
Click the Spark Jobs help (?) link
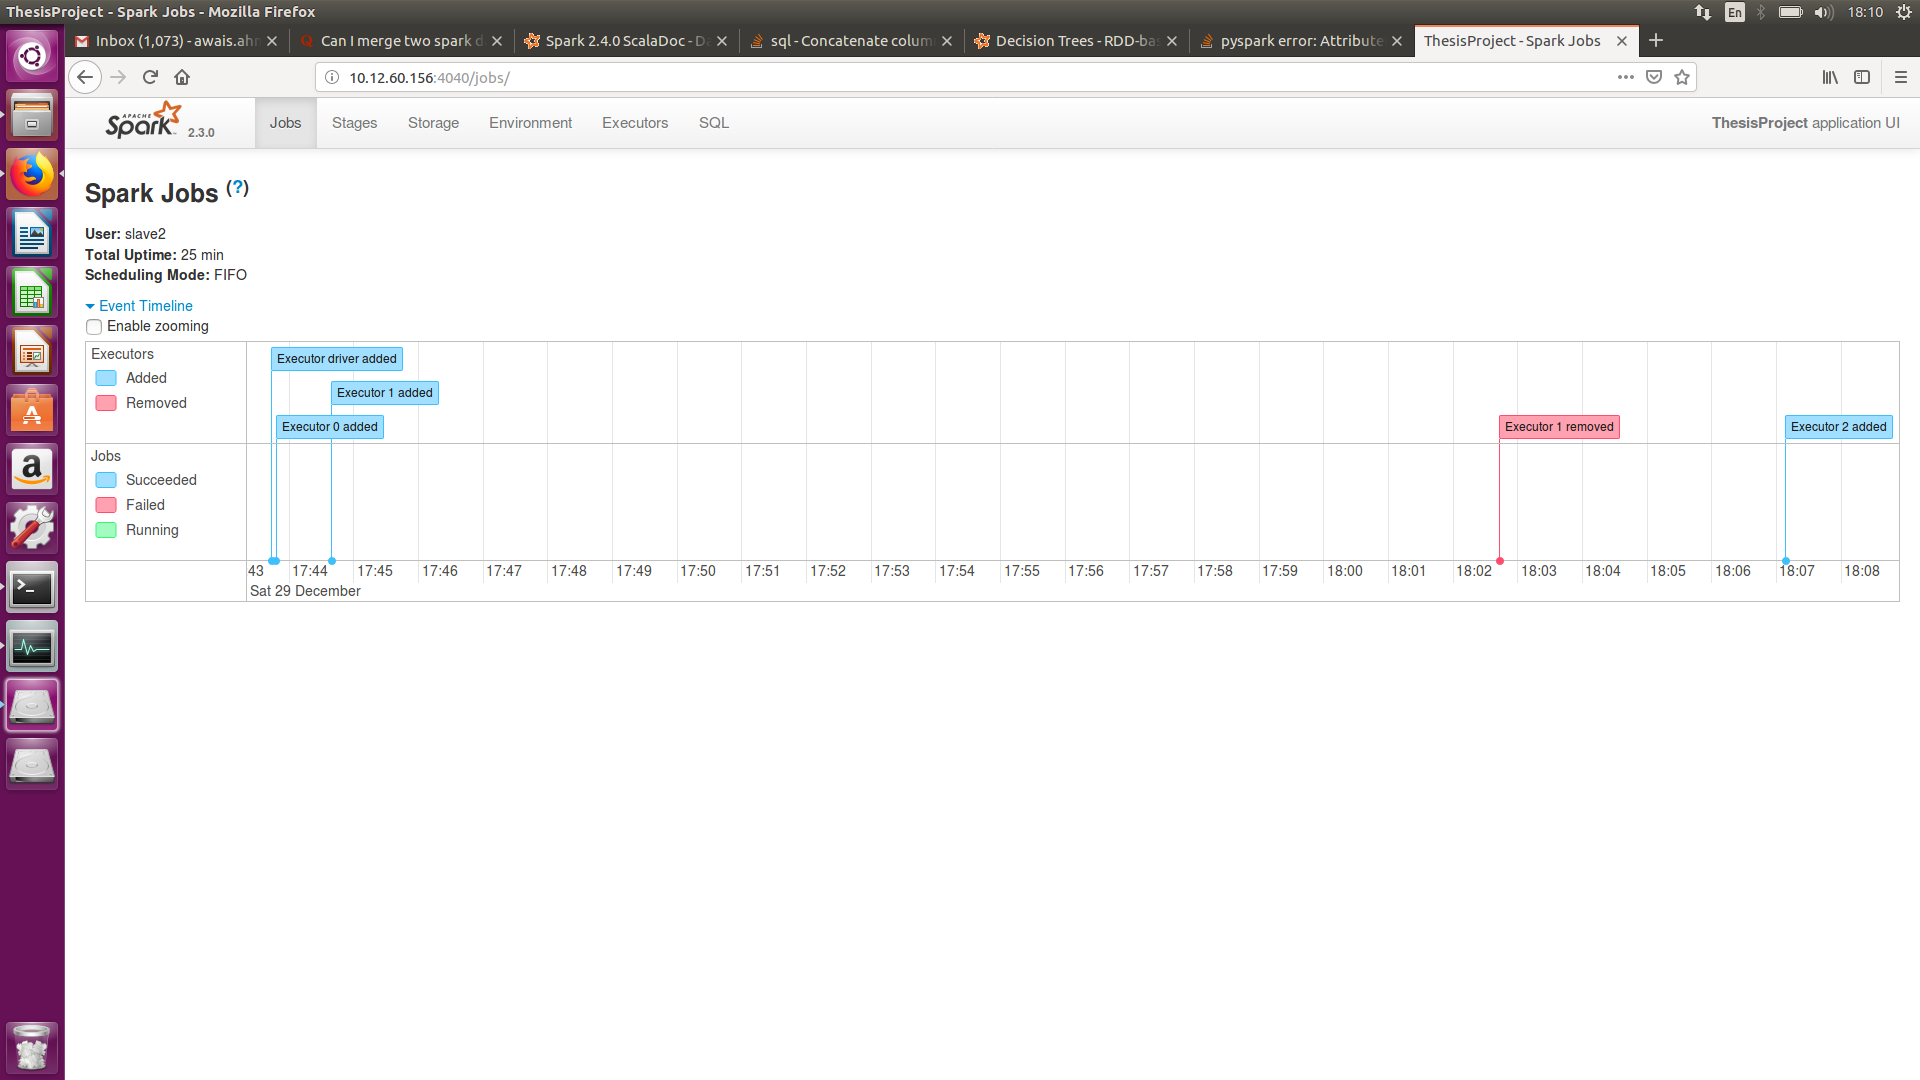coord(237,188)
